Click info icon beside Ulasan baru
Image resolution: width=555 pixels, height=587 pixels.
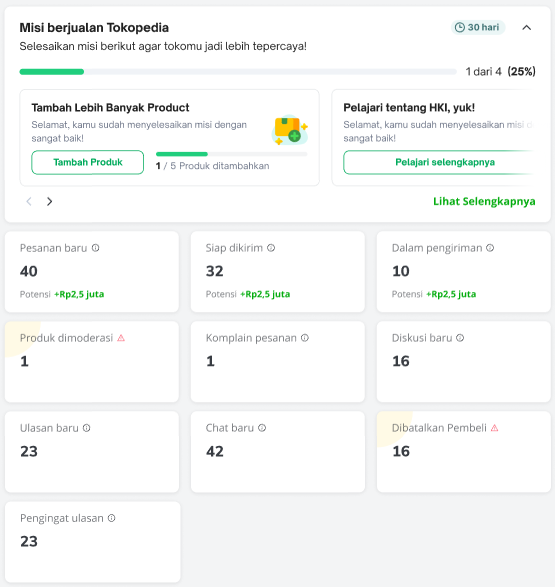[x=86, y=428]
